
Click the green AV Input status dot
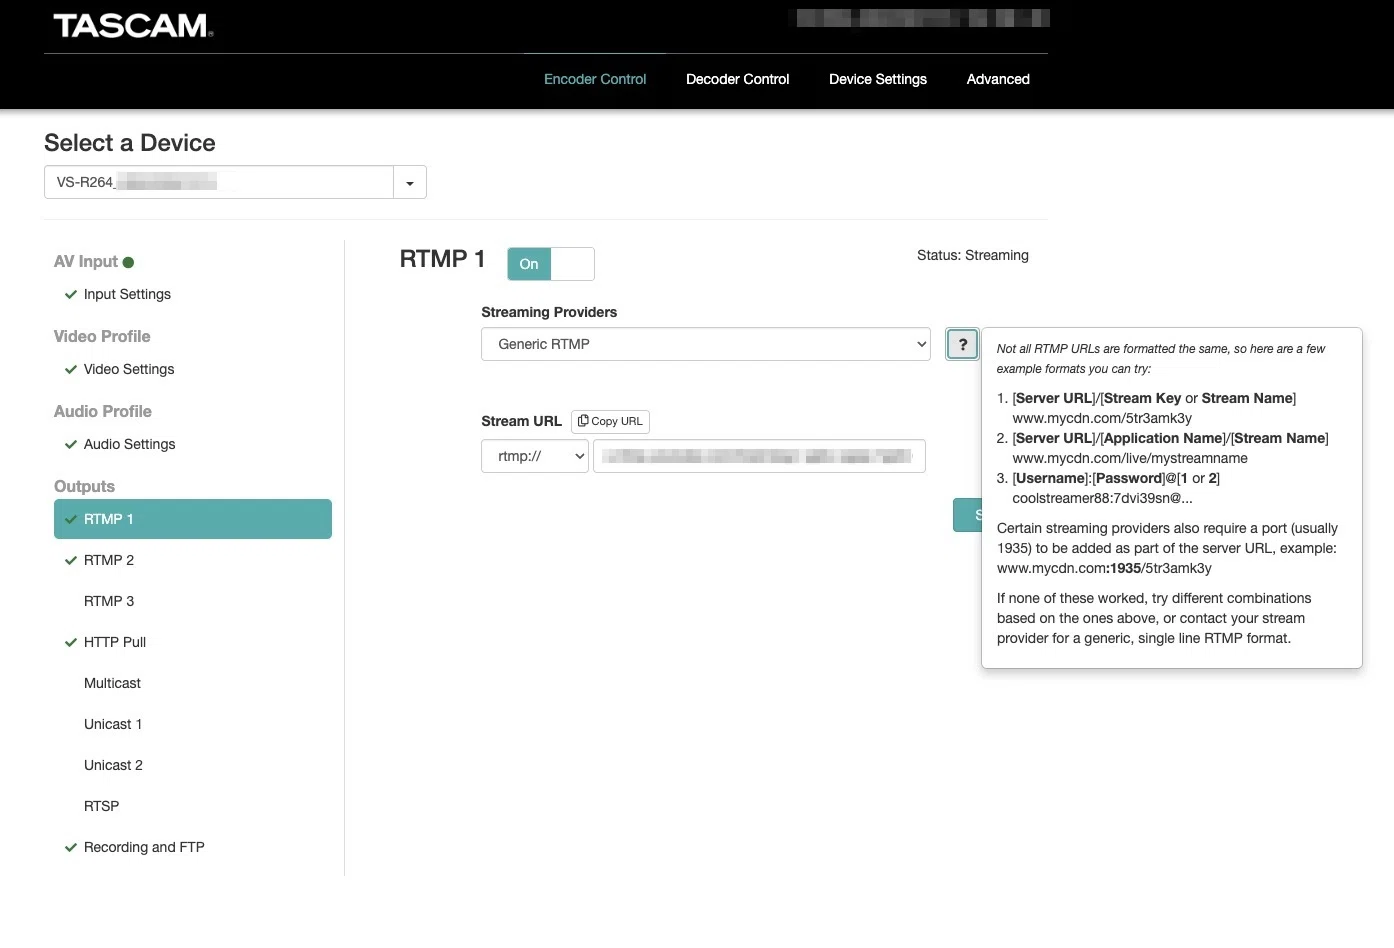click(128, 262)
